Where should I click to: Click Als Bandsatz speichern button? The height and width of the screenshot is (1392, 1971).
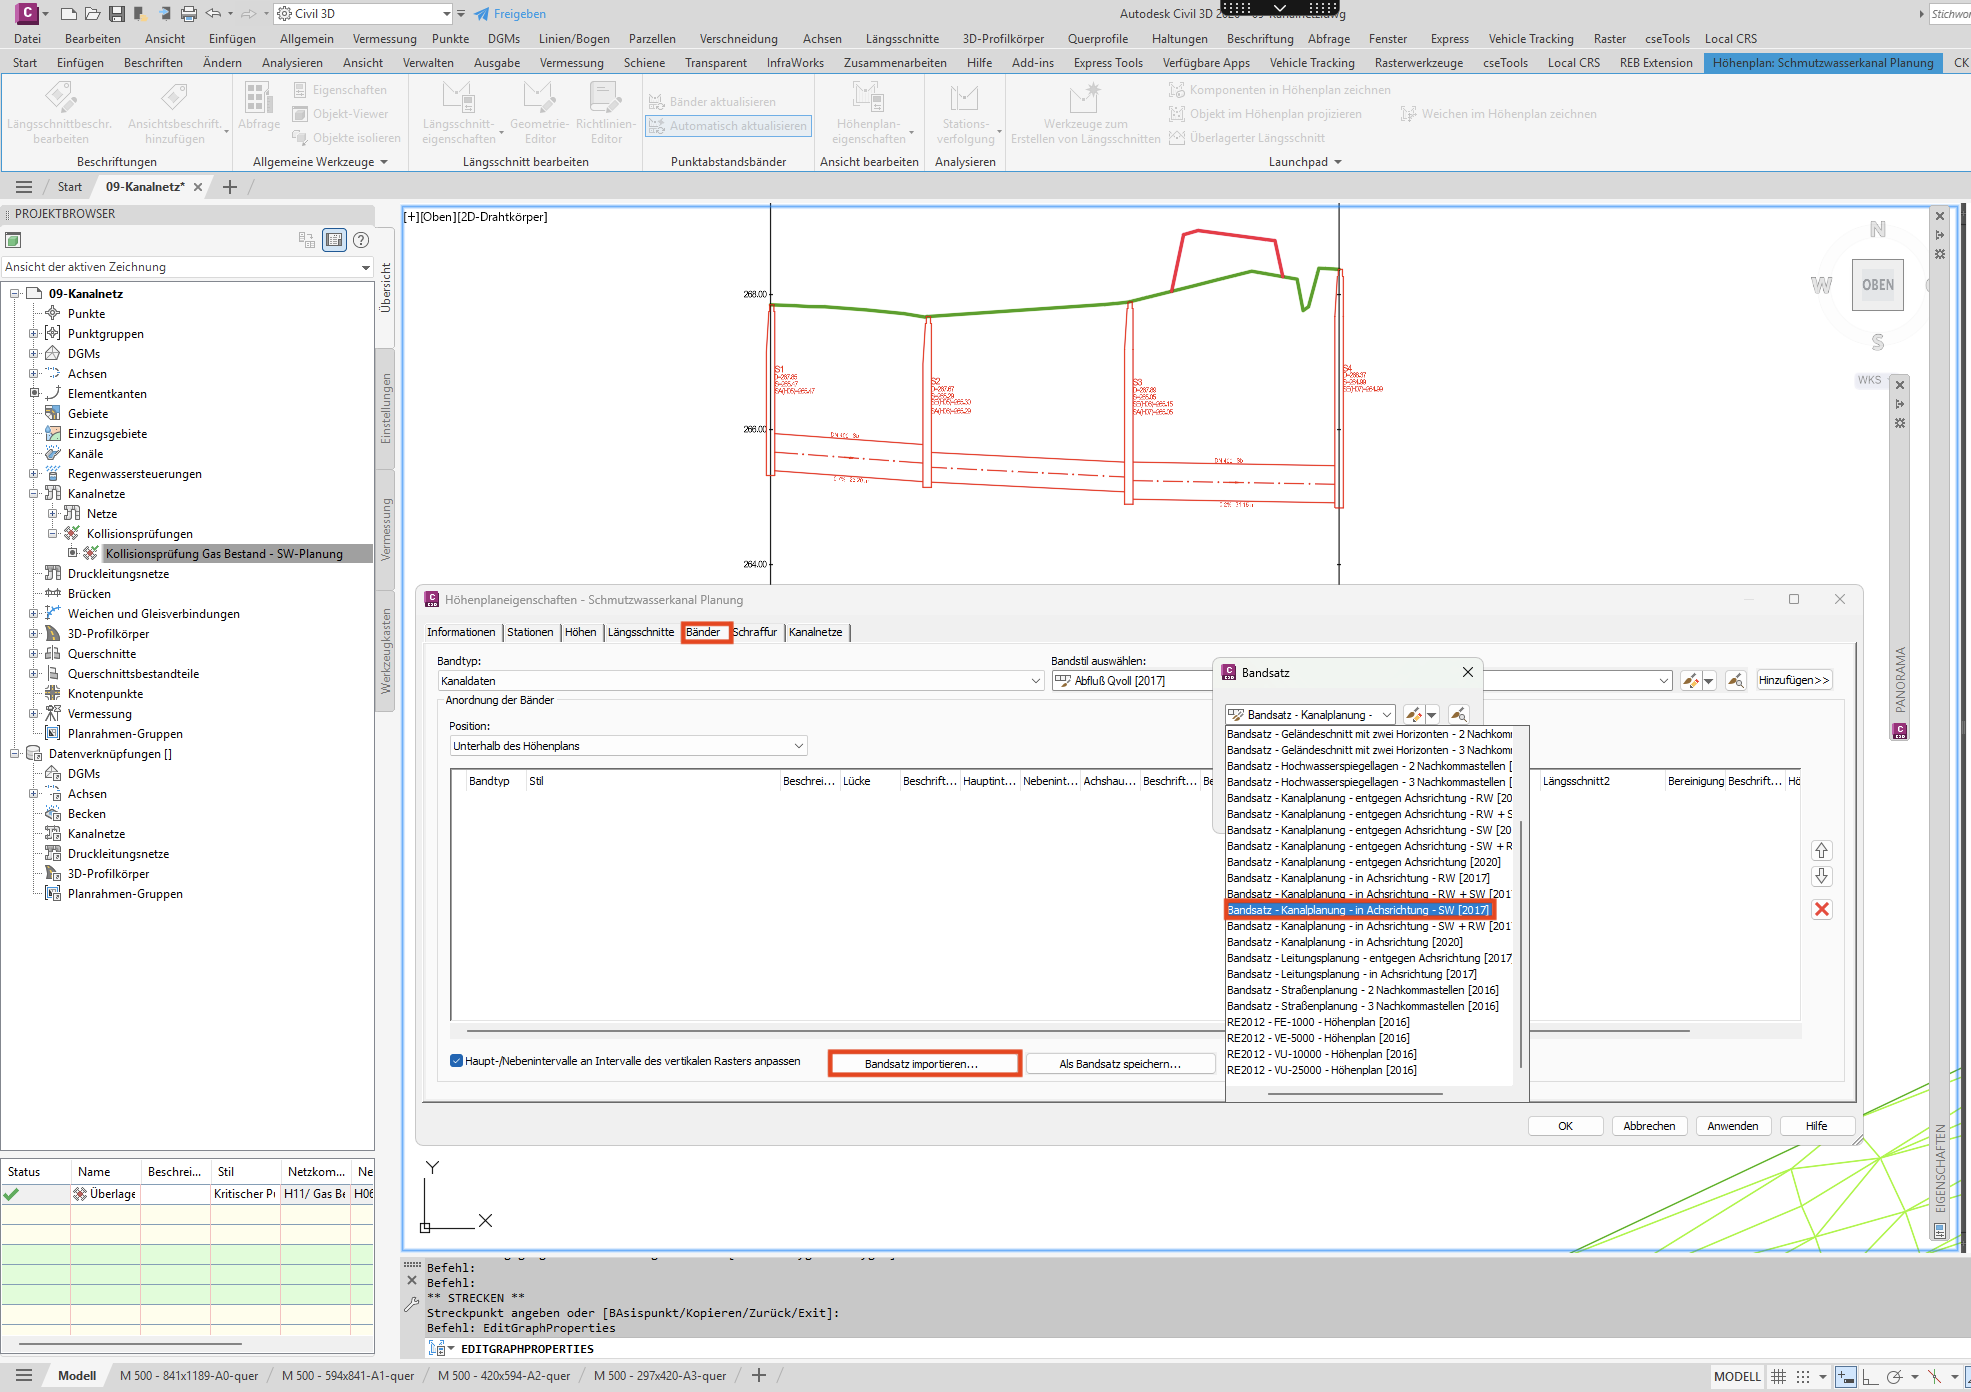(1120, 1064)
